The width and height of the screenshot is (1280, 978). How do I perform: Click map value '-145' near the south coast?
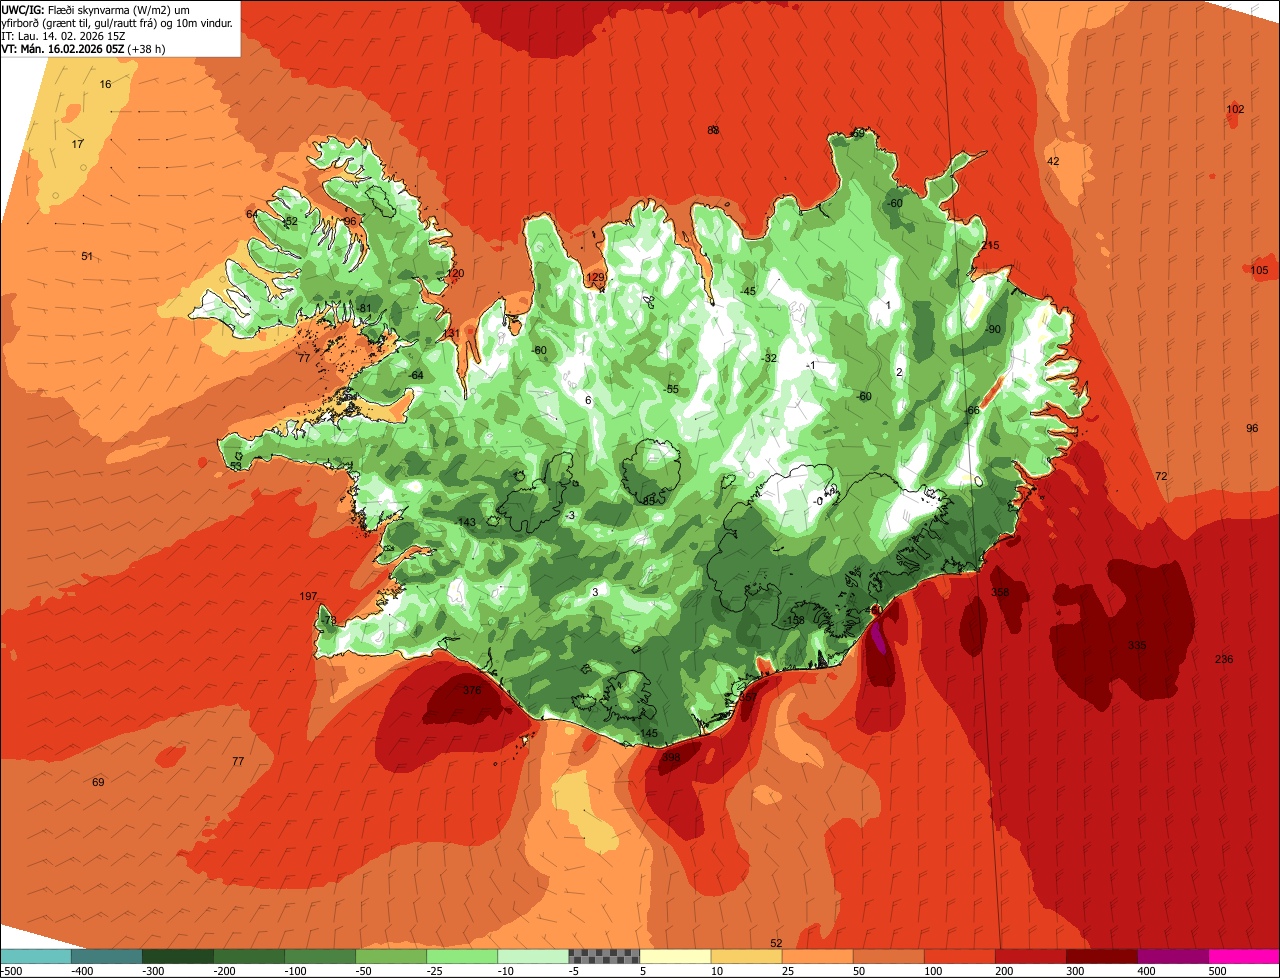648,734
